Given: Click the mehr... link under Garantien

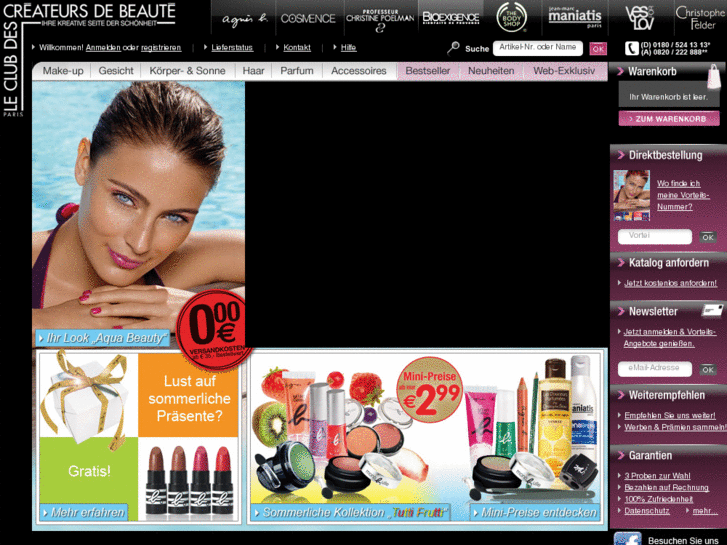Looking at the screenshot, I should (x=705, y=511).
